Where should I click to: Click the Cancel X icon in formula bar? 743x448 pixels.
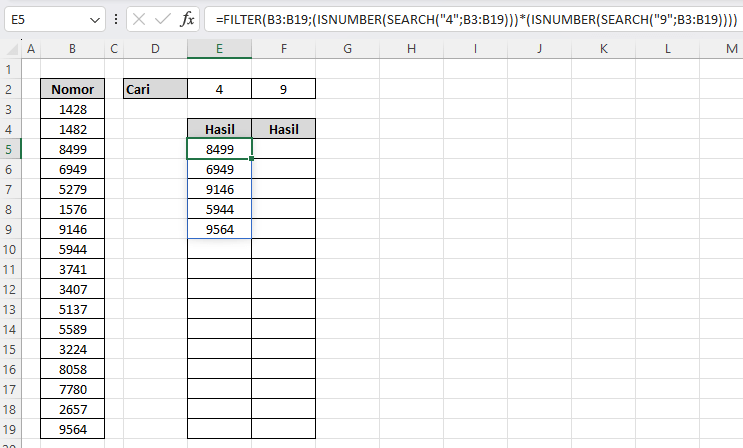[x=138, y=19]
